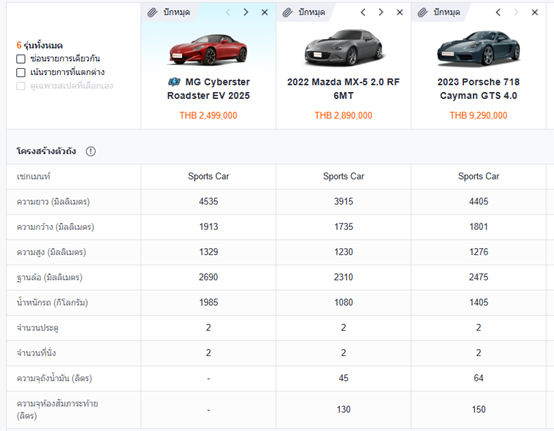This screenshot has width=554, height=431.
Task: Select ฐานล้อ (มิลลิเมตร) row label
Action: 49,277
